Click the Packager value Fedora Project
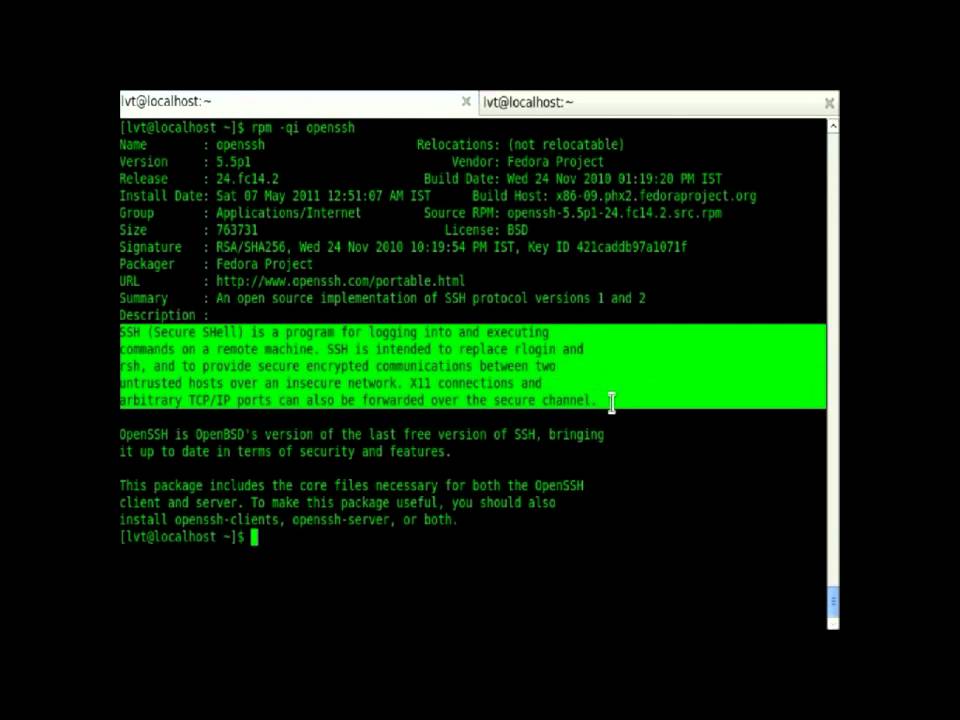The width and height of the screenshot is (960, 720). coord(264,264)
